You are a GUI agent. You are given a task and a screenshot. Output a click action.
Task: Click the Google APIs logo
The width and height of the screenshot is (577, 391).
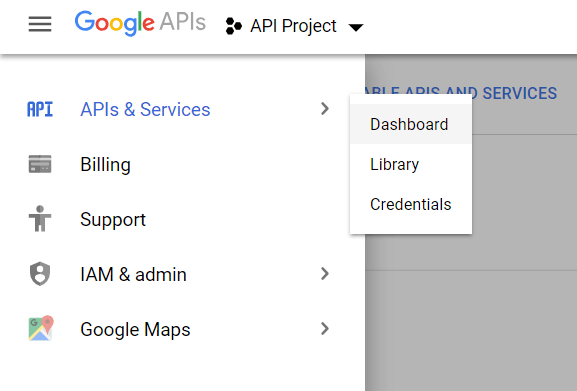[140, 23]
